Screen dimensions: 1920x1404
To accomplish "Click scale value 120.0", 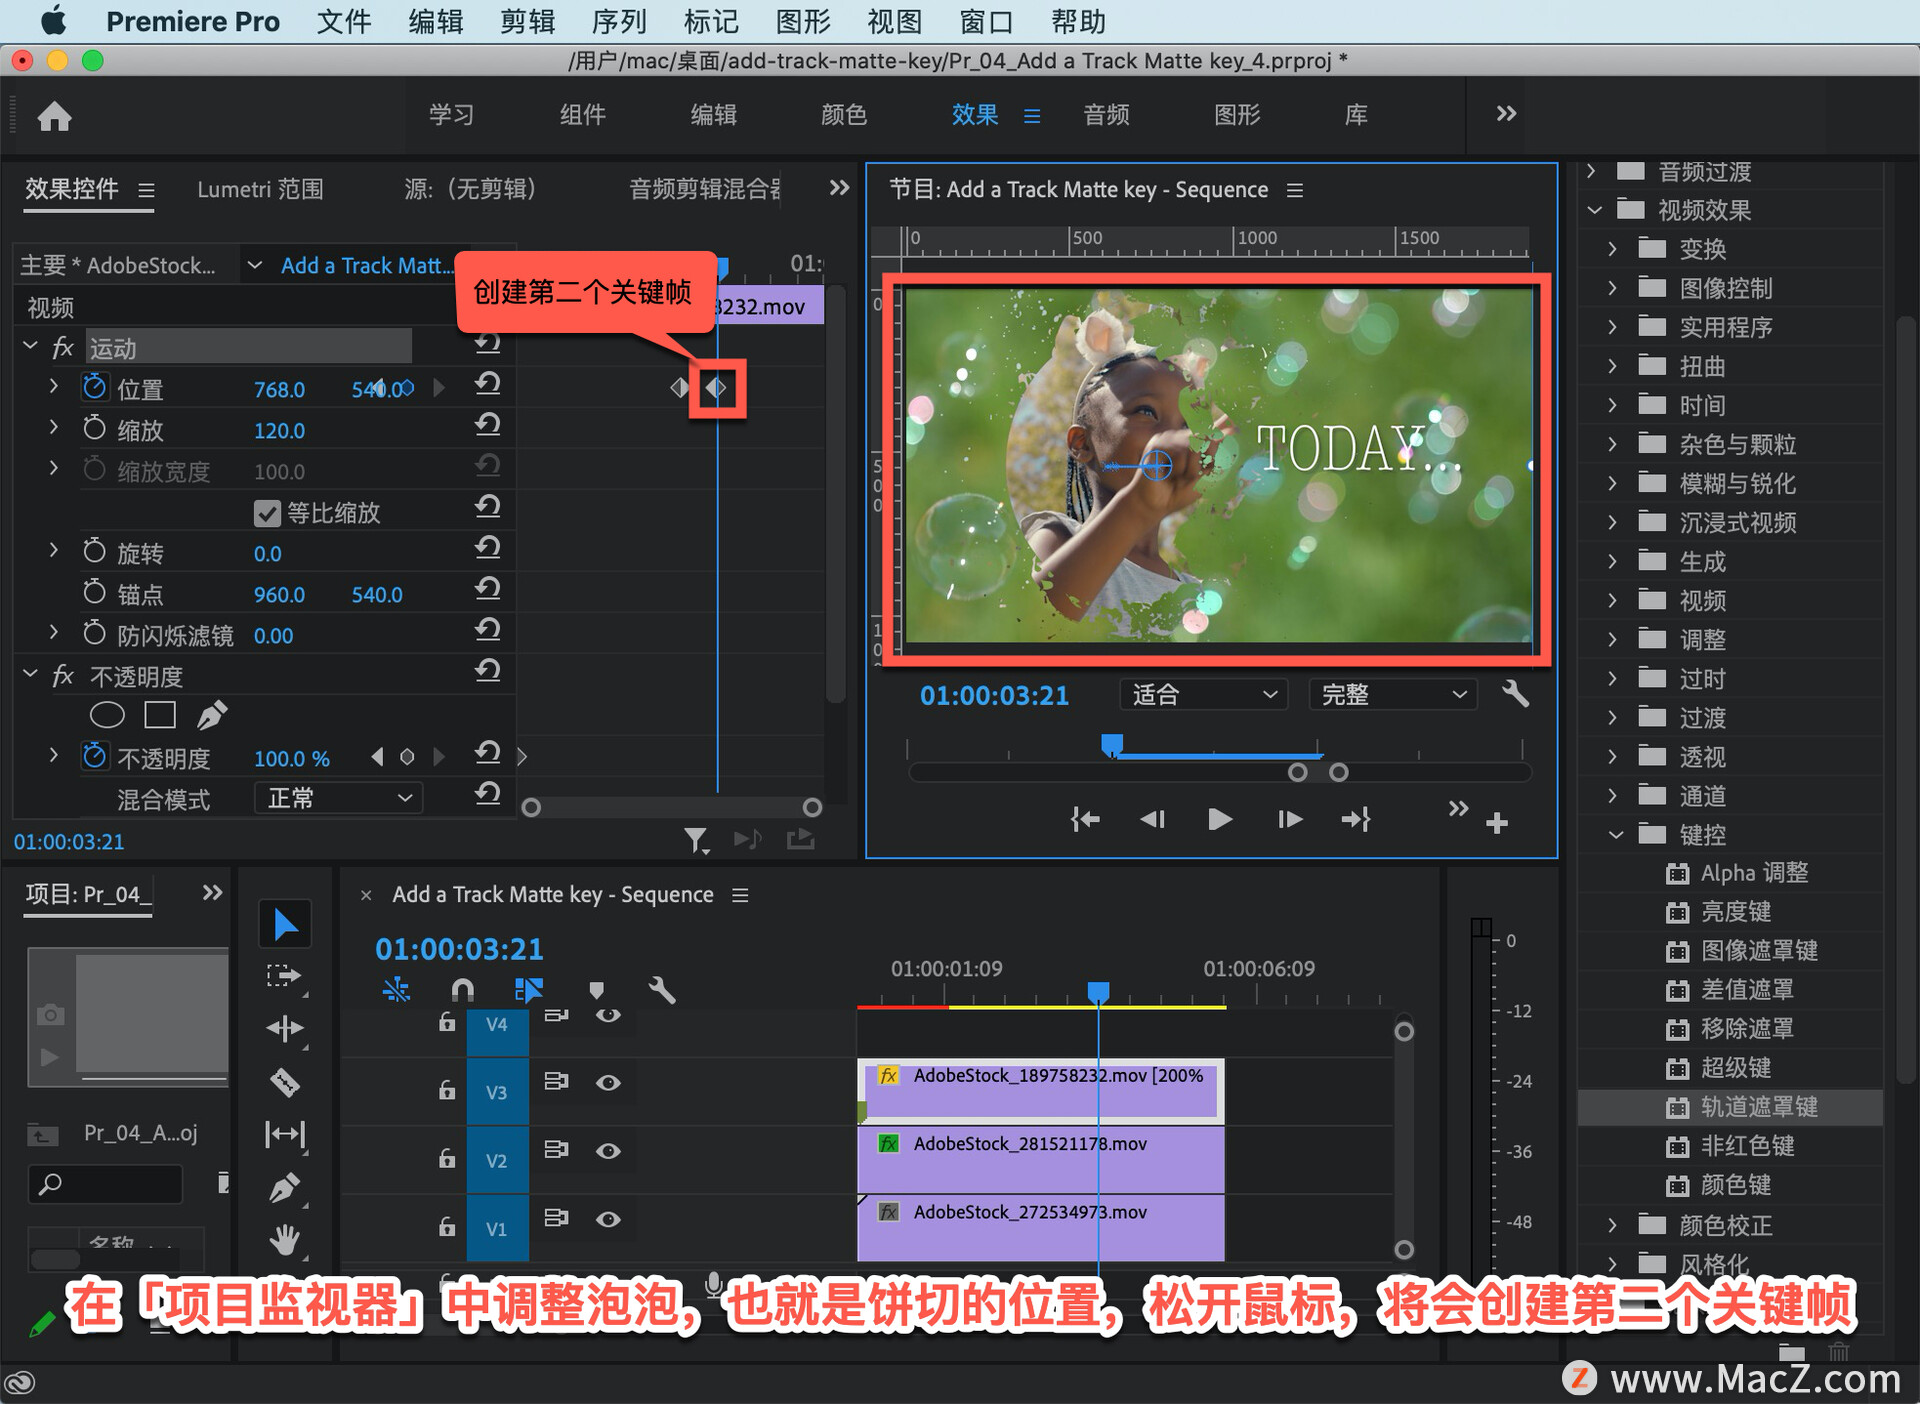I will (279, 431).
